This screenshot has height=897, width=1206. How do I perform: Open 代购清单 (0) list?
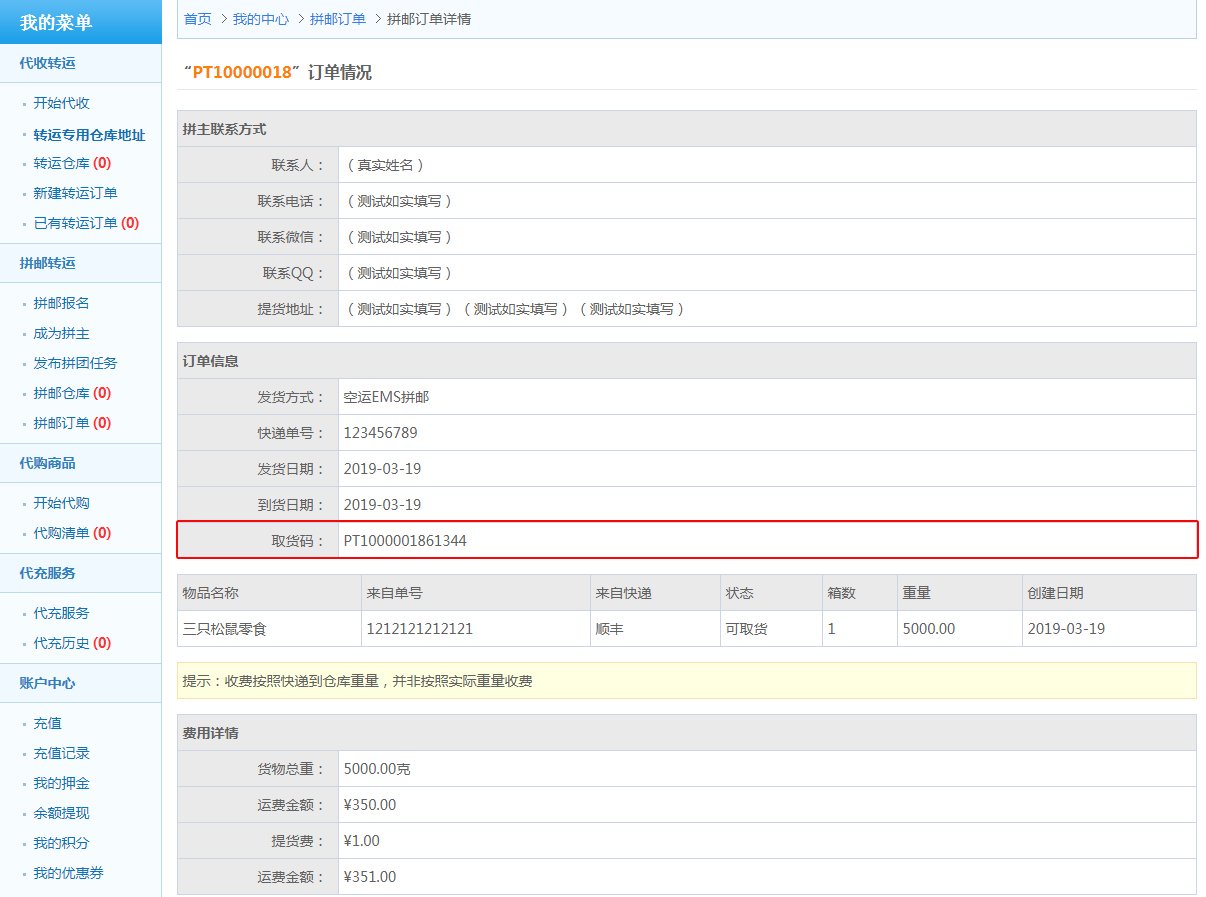[71, 533]
